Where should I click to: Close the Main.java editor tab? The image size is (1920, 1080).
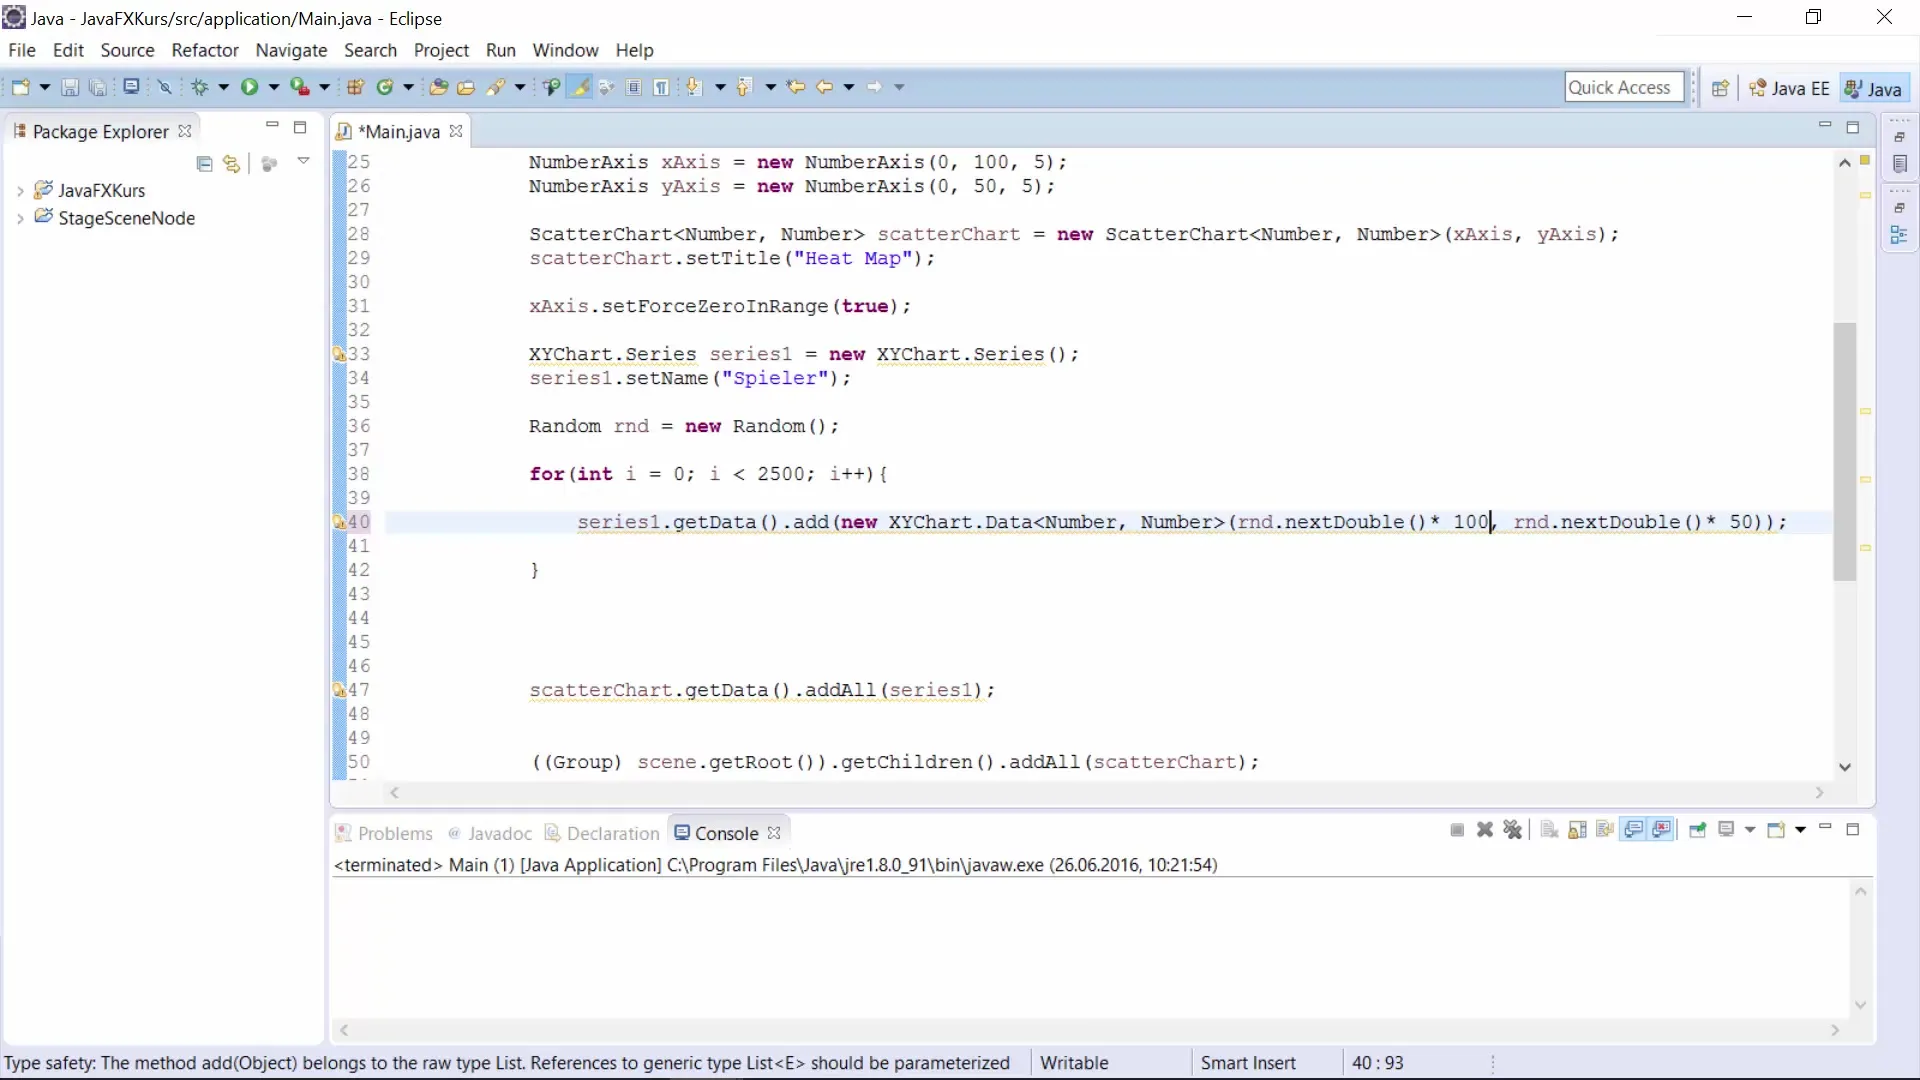(456, 131)
